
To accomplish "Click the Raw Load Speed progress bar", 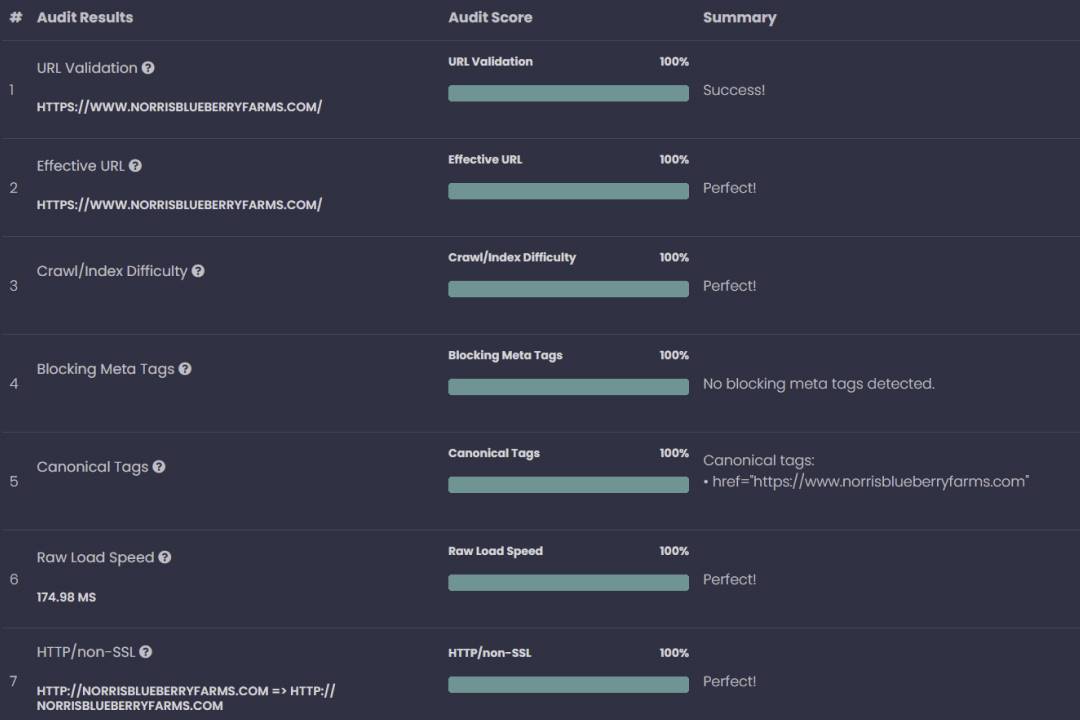I will [x=568, y=582].
